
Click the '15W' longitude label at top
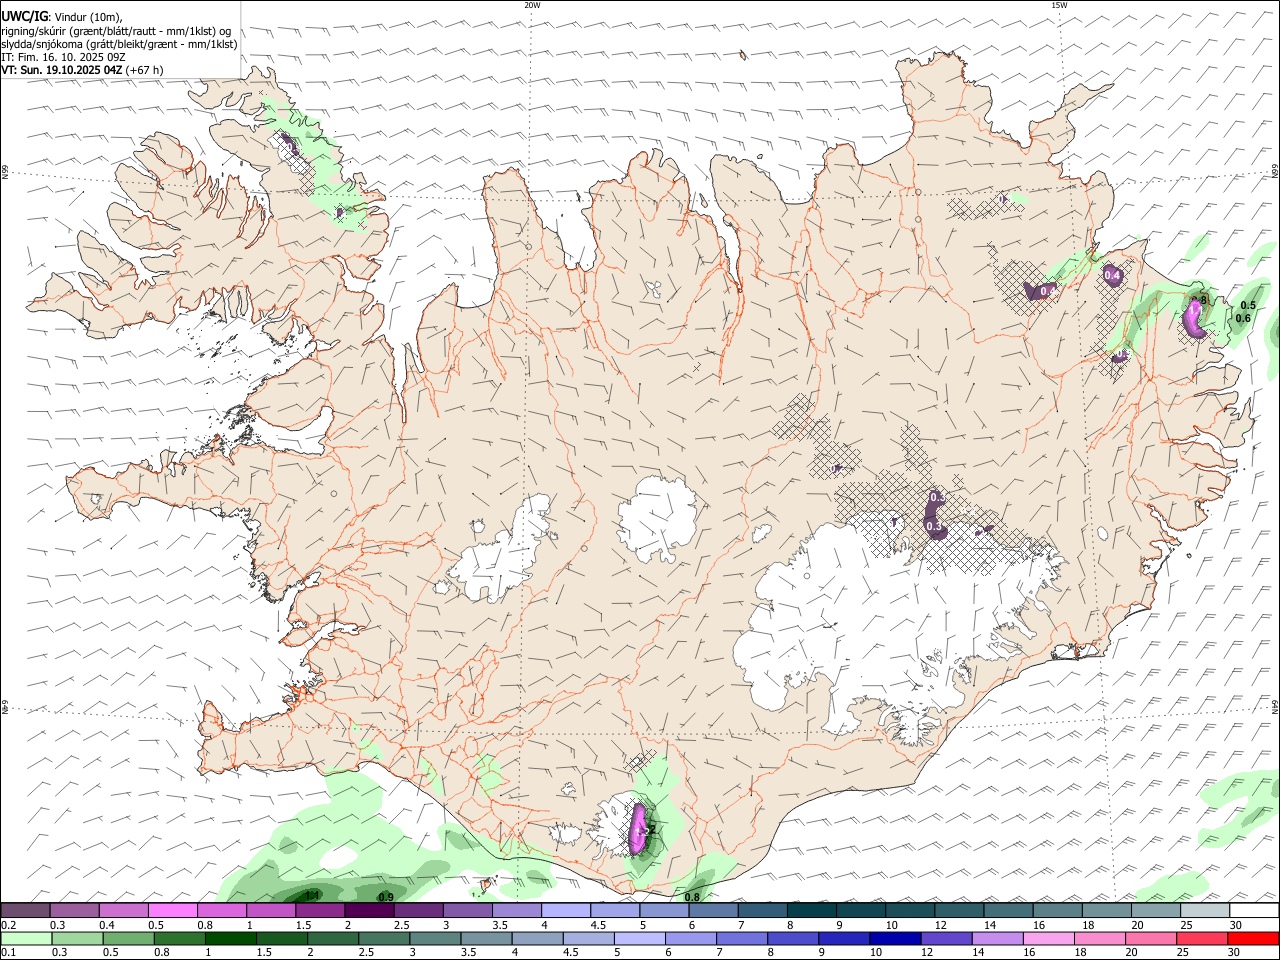click(1059, 5)
